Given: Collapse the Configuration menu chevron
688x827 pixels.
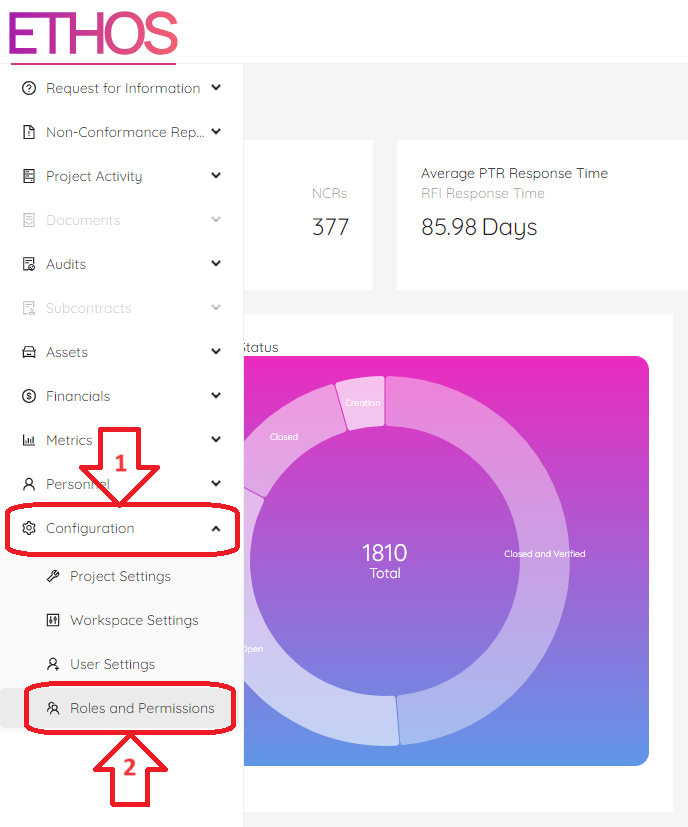Looking at the screenshot, I should coord(216,528).
